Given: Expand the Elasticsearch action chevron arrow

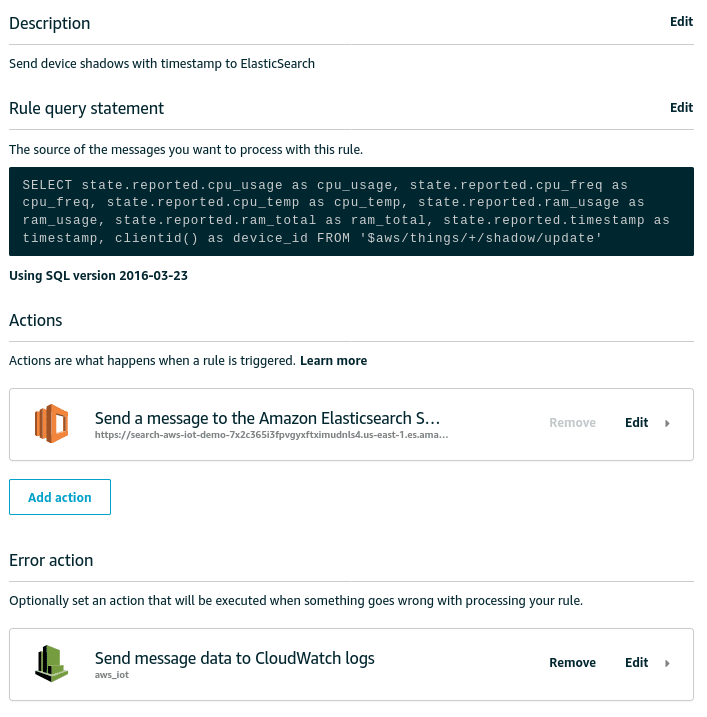Looking at the screenshot, I should point(667,423).
